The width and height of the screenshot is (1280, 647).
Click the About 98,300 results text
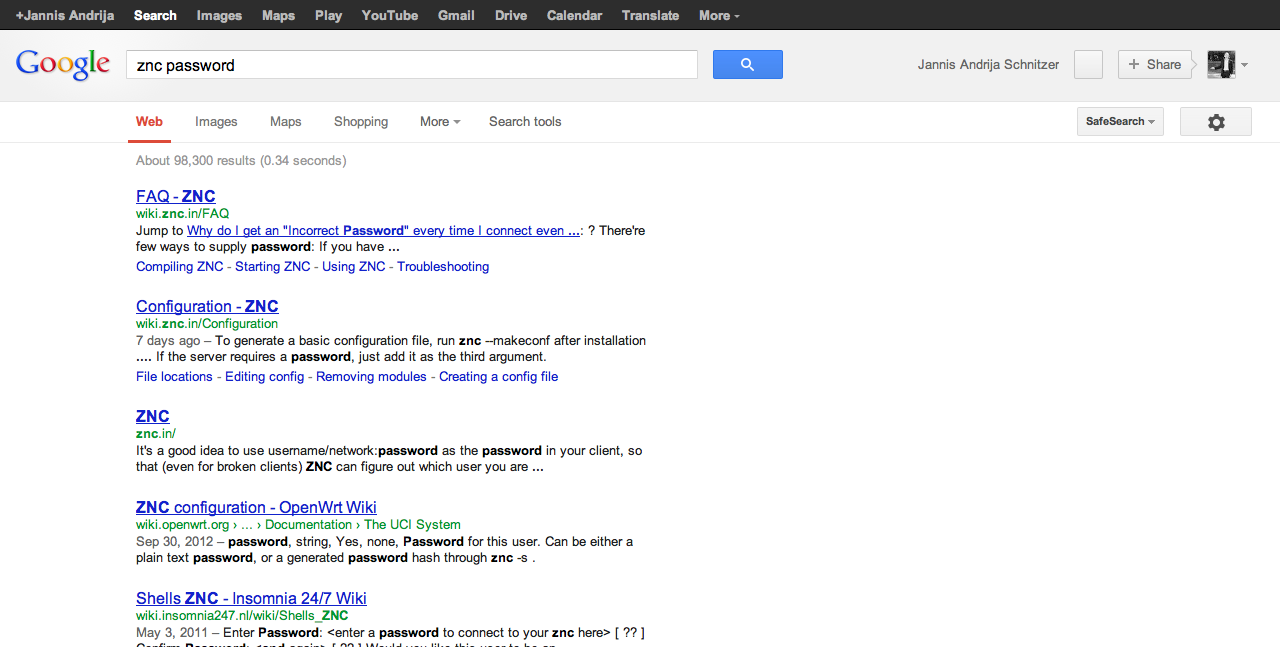pos(241,160)
